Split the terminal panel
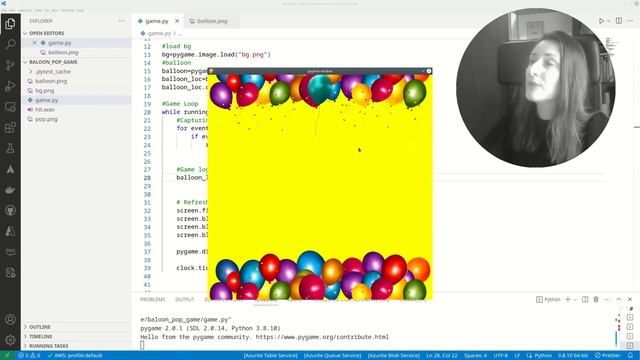This screenshot has height=360, width=640. point(585,299)
